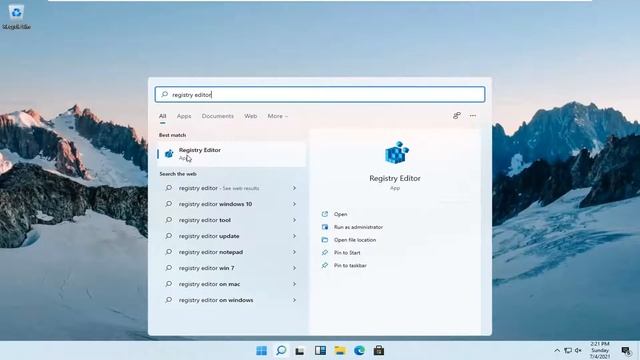Expand 'registry editor on windows' chevron
This screenshot has height=360, width=640.
pyautogui.click(x=294, y=300)
